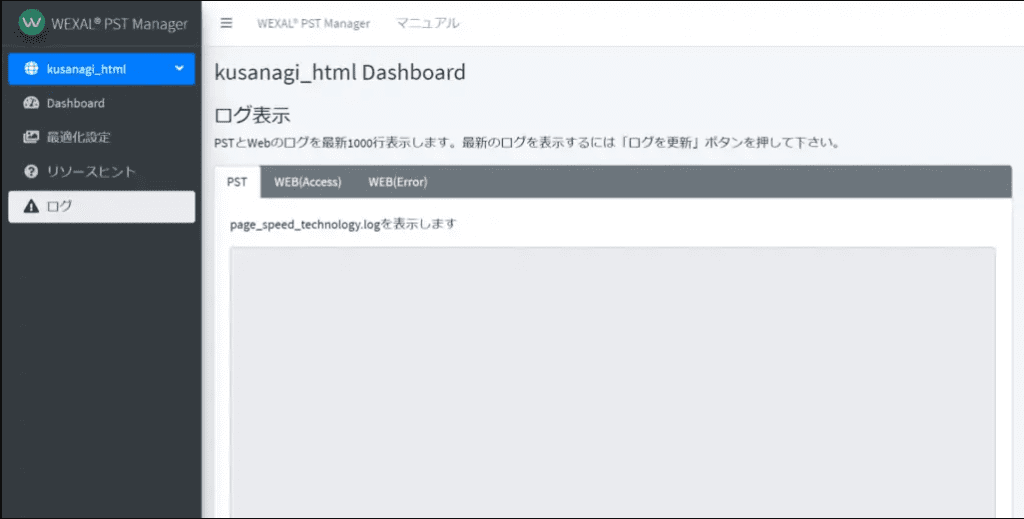Switch to the WEB(Error) tab
The image size is (1024, 519).
click(x=398, y=182)
